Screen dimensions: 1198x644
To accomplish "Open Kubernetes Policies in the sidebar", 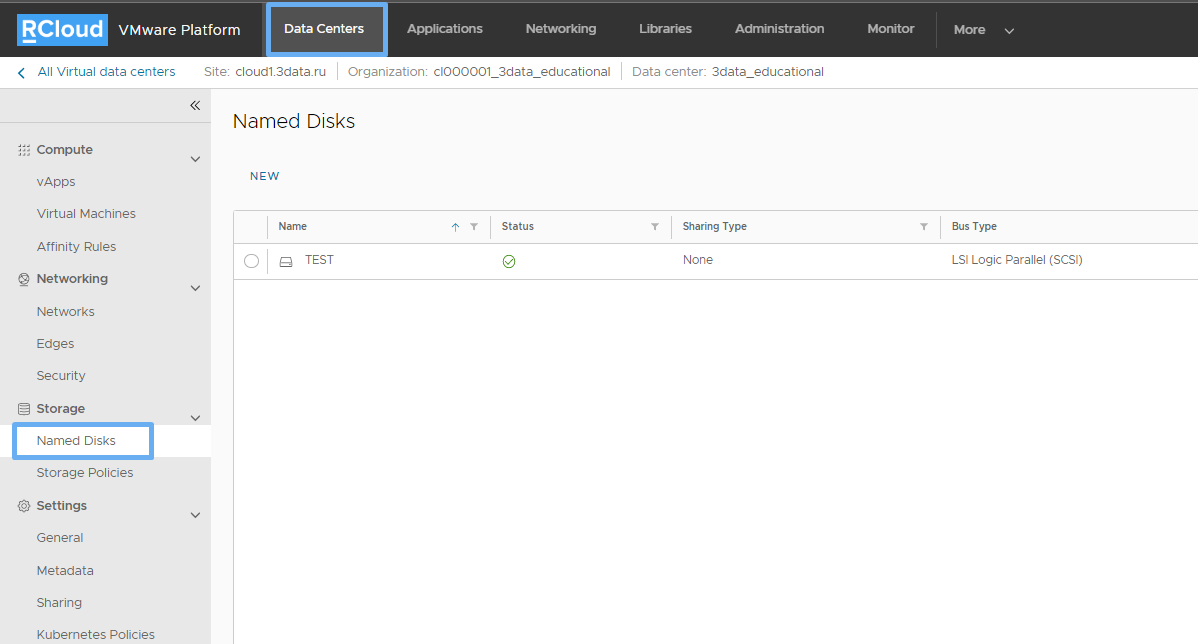I will [x=96, y=635].
